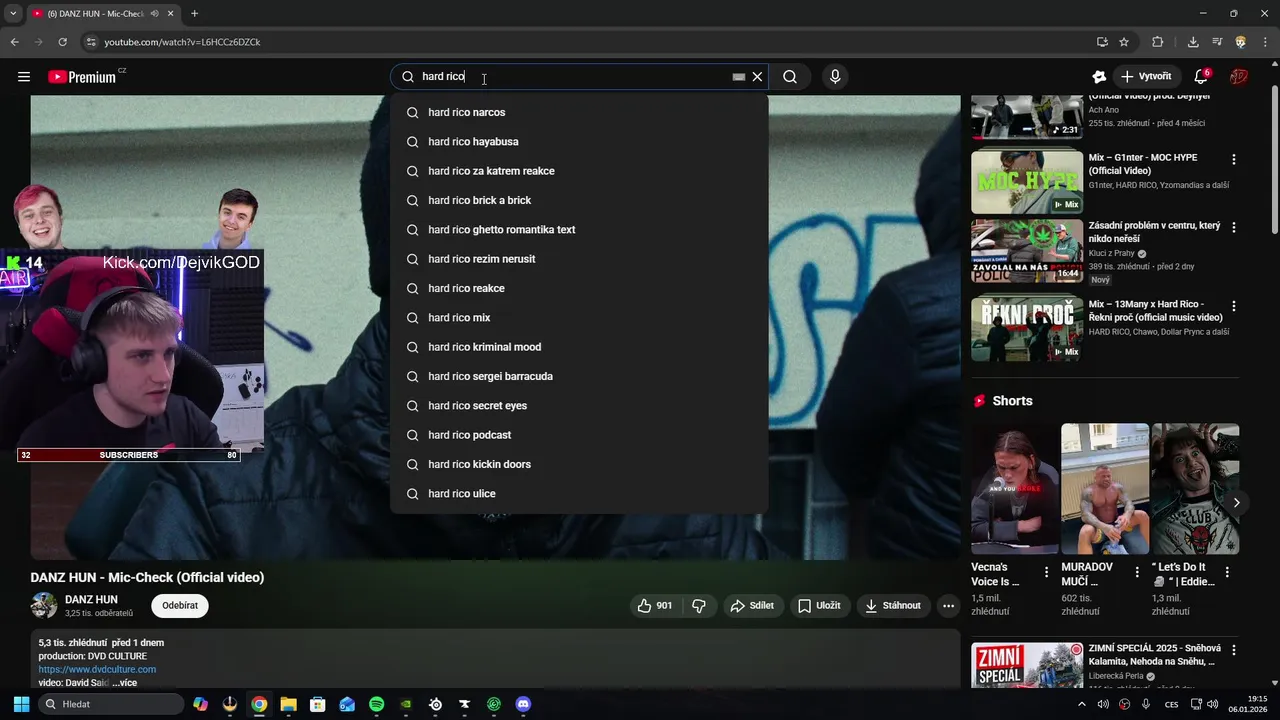Screen dimensions: 1280x720
Task: Click the Sdílet share button
Action: point(752,606)
